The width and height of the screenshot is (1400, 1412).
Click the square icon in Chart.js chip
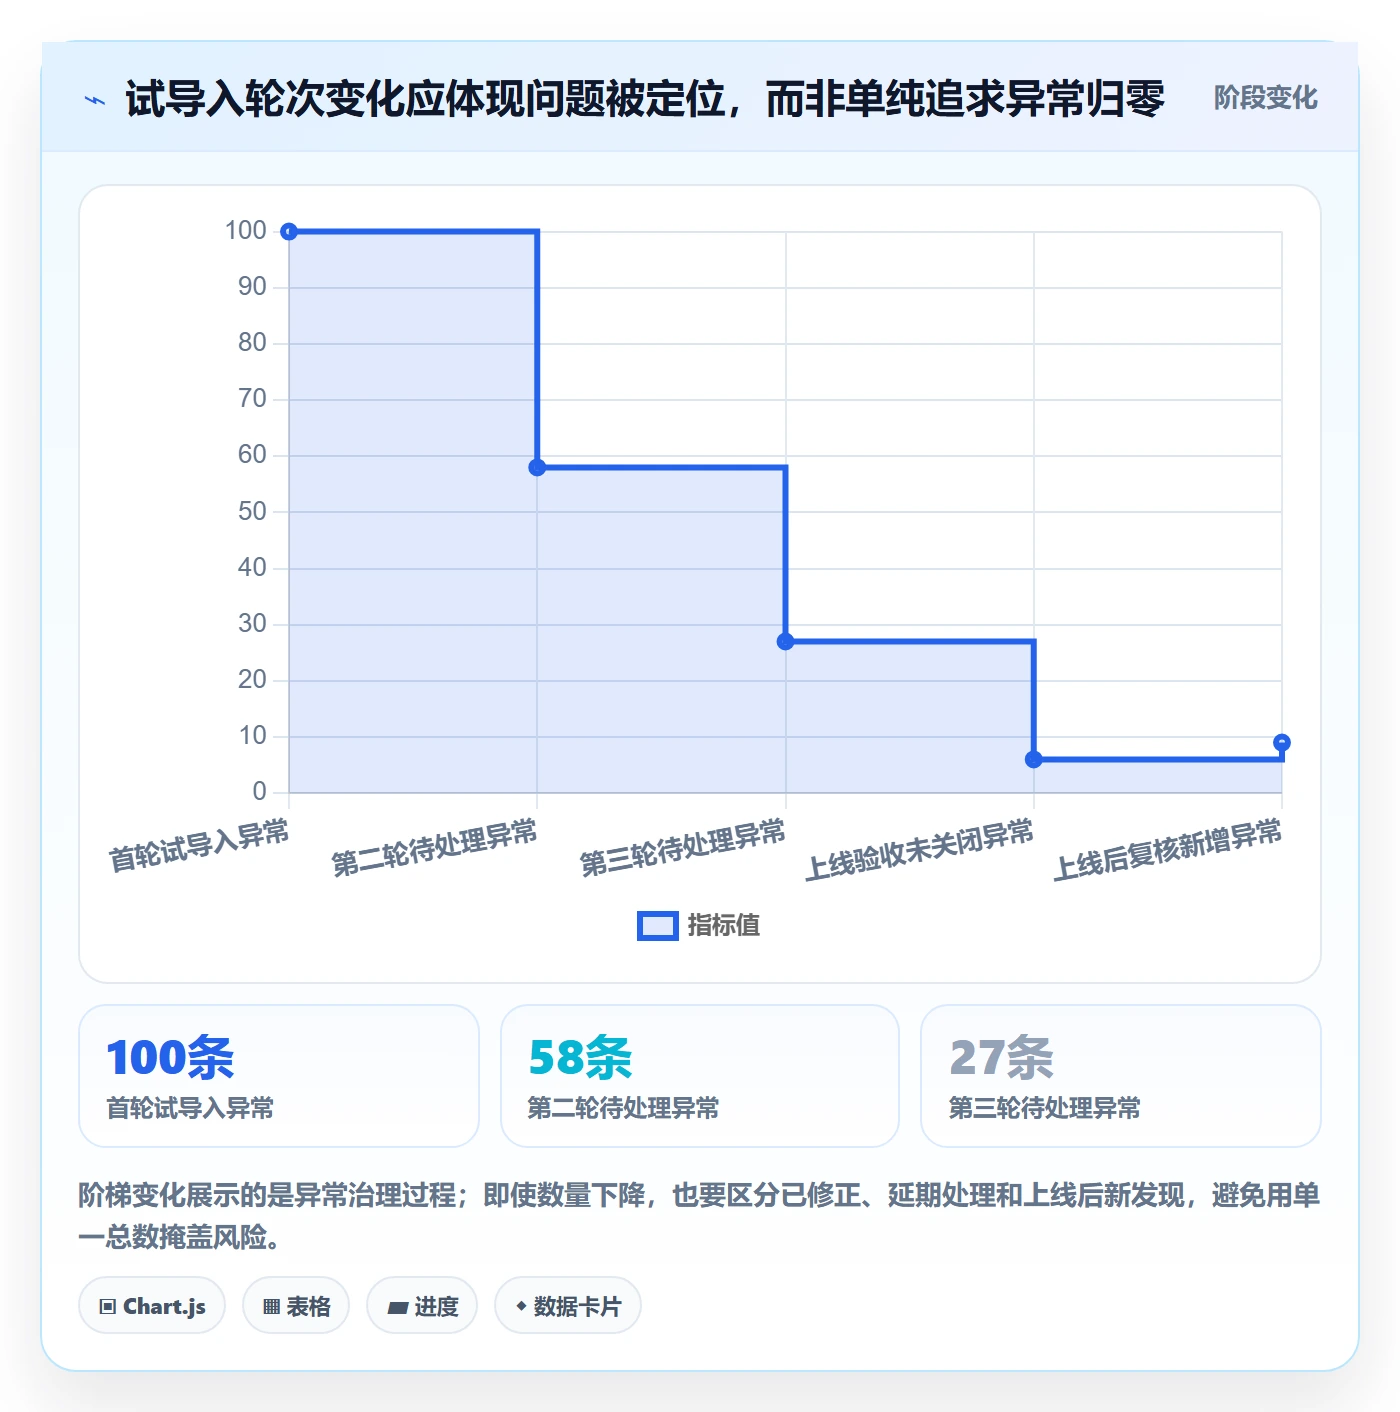pyautogui.click(x=108, y=1307)
